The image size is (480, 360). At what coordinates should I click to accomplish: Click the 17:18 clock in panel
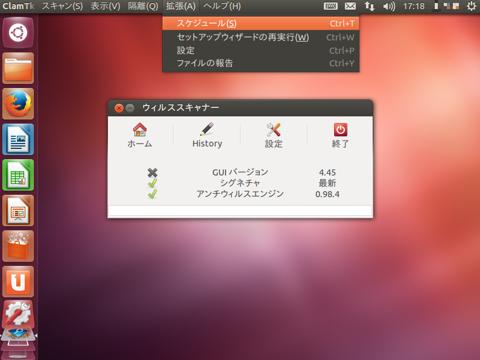(414, 6)
